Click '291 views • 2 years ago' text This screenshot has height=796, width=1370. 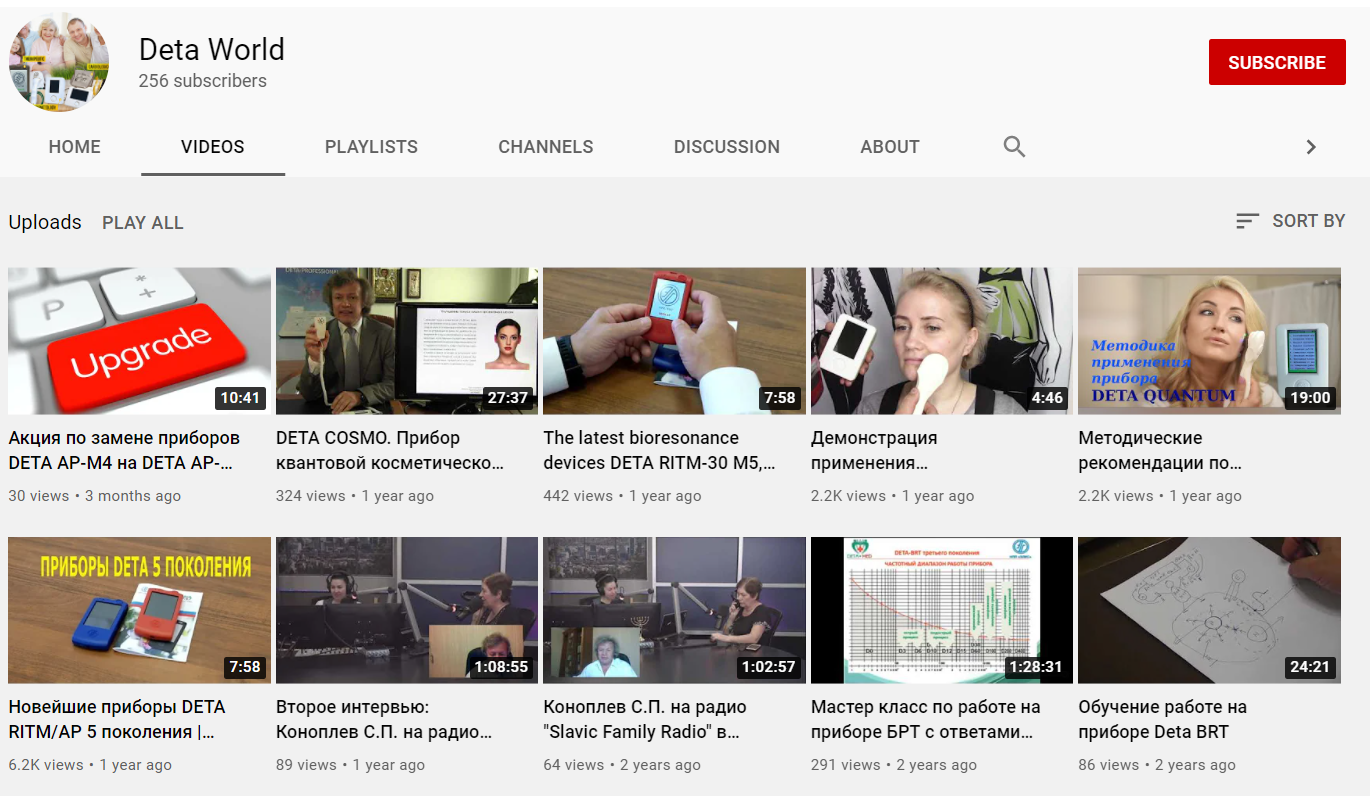[894, 765]
